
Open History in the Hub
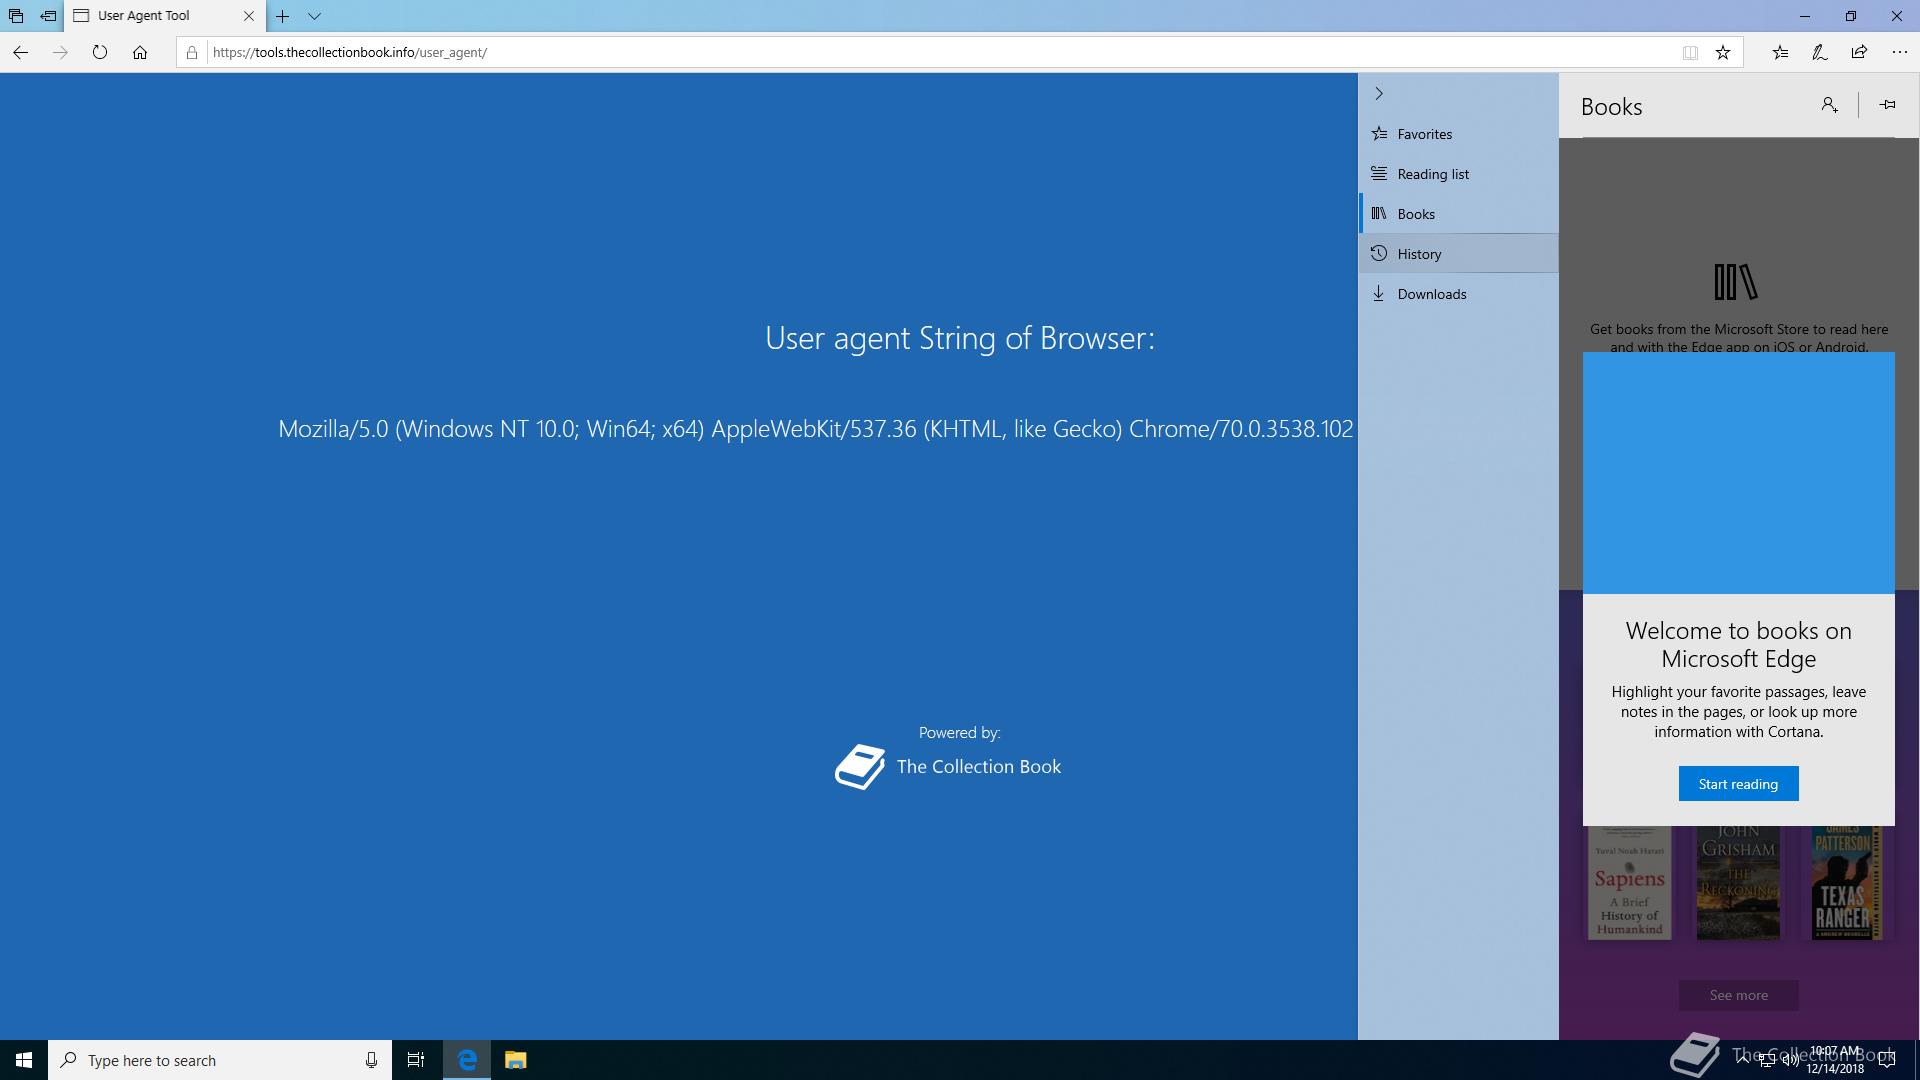pyautogui.click(x=1458, y=254)
